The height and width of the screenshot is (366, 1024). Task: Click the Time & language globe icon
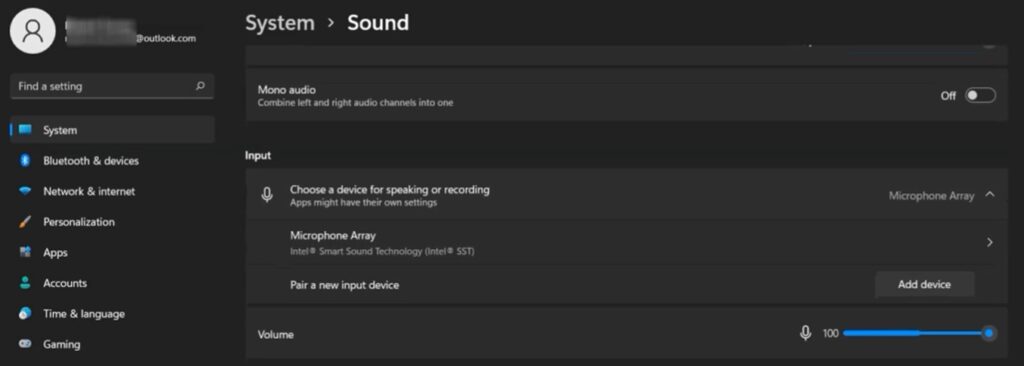pos(25,314)
